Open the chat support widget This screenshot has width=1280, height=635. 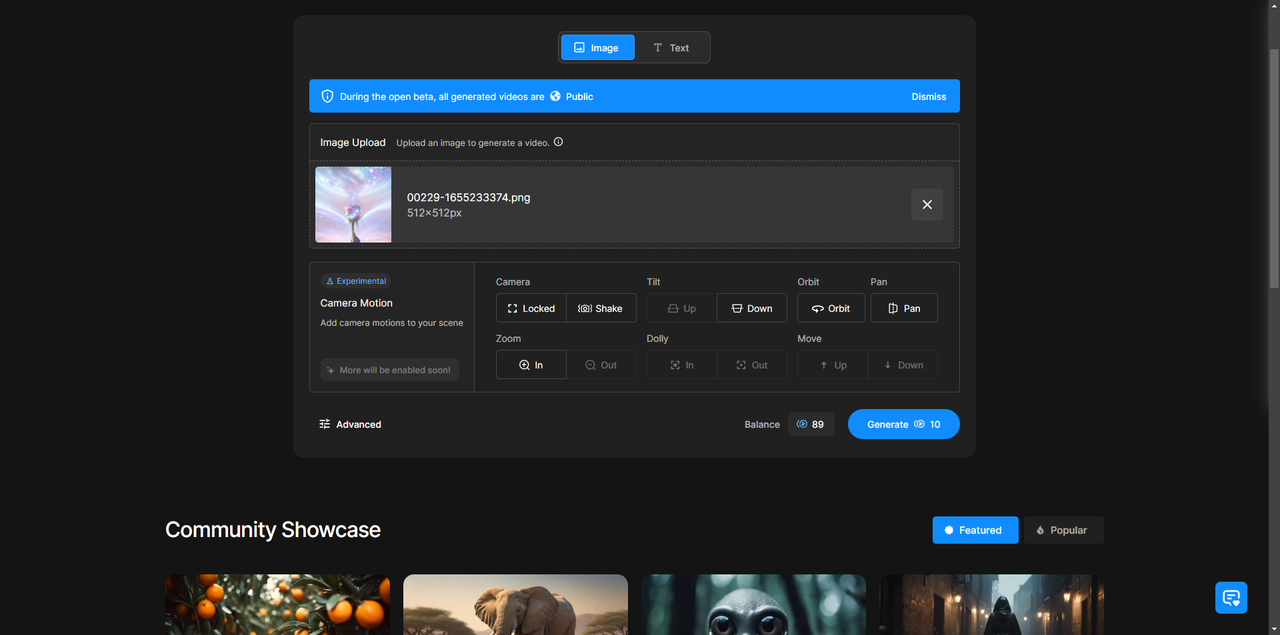click(x=1231, y=598)
